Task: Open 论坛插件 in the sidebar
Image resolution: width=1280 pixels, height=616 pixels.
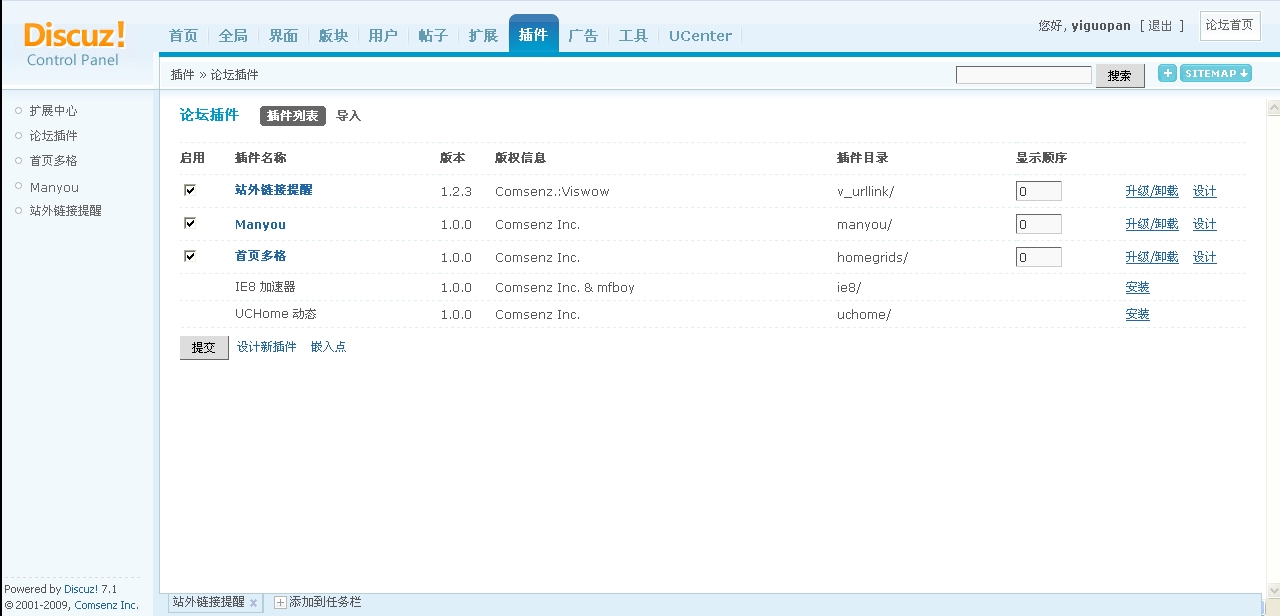Action: [x=53, y=136]
